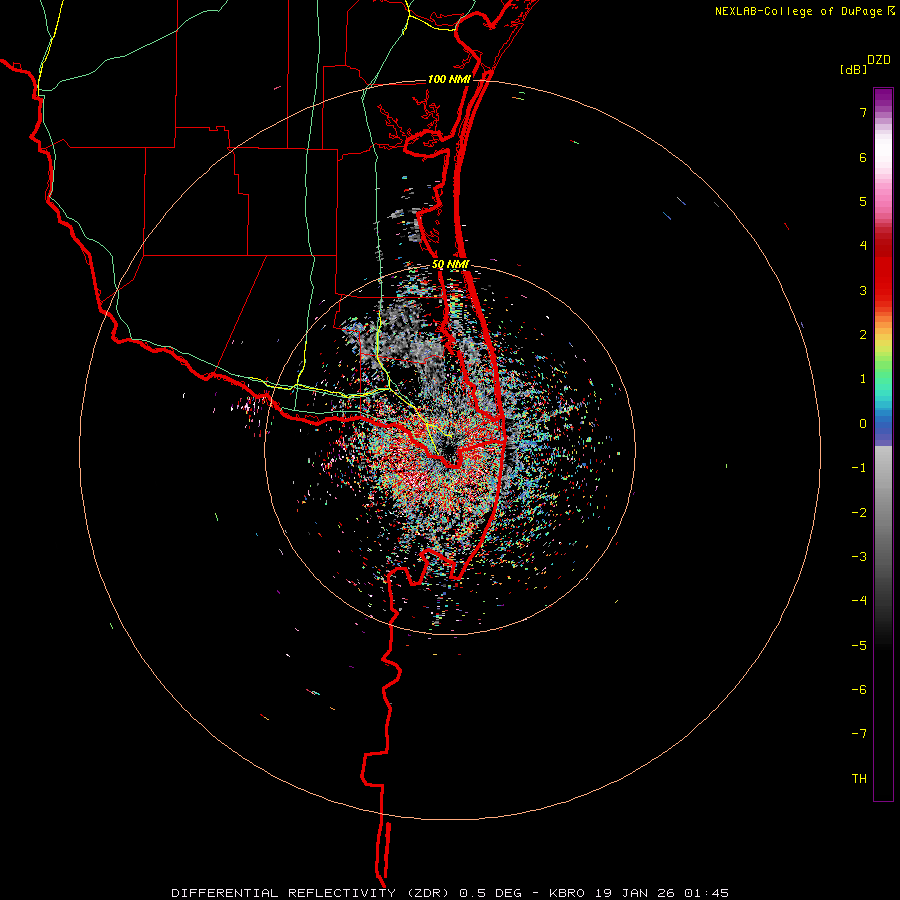
Task: Click the [dB] units label
Action: [853, 69]
